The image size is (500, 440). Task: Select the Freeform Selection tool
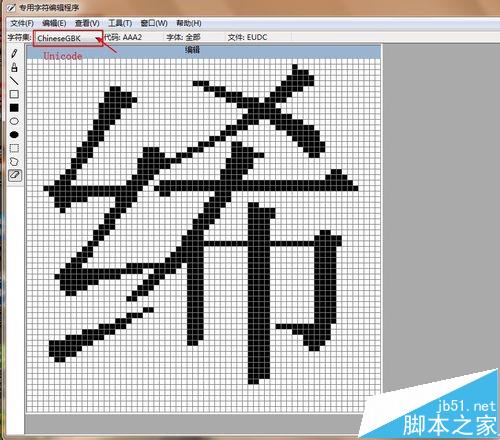click(14, 162)
